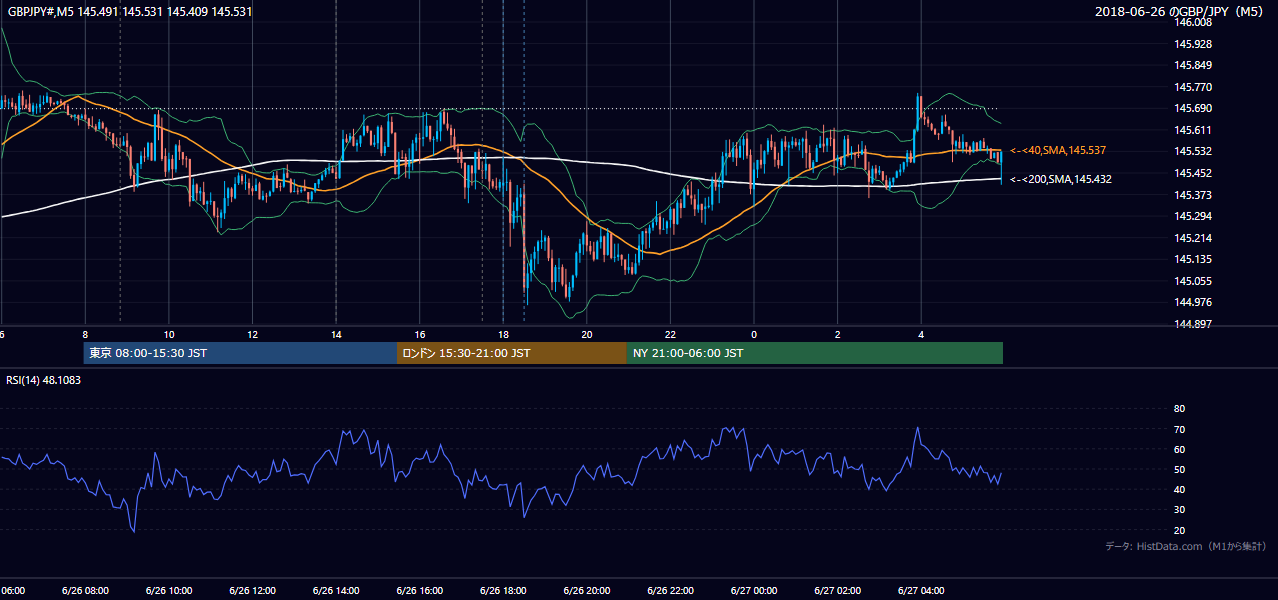Click the RSI 20 level label
1278x600 pixels.
coord(1179,530)
